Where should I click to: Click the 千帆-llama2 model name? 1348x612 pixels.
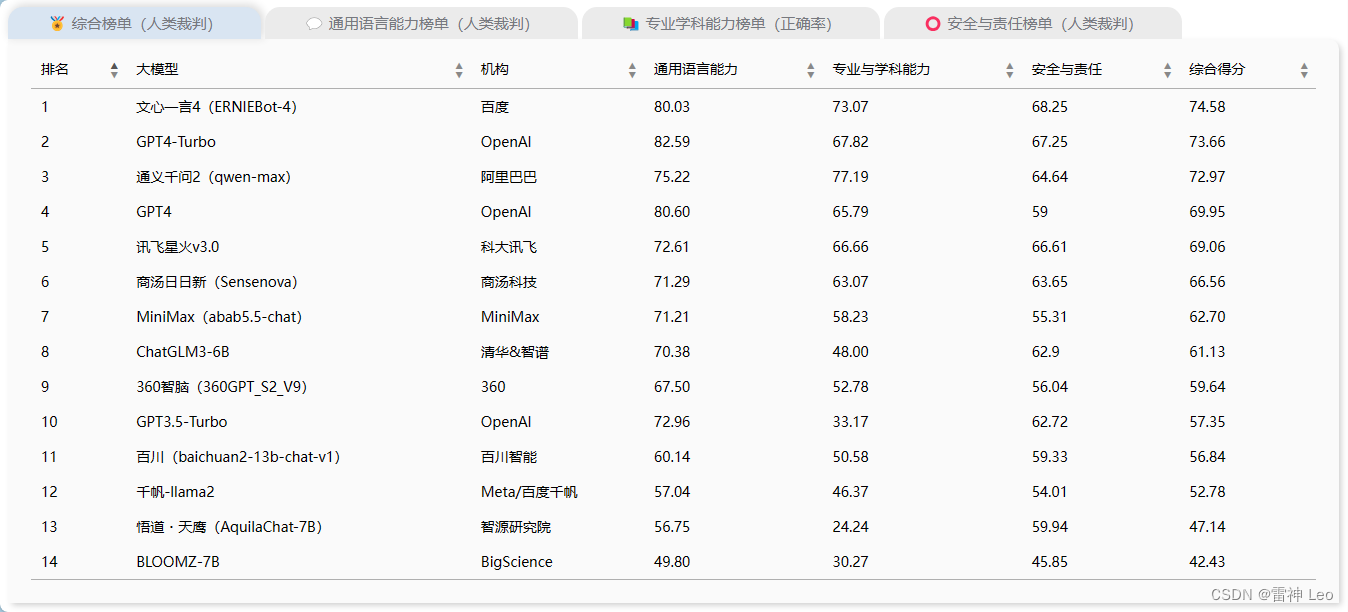tap(176, 492)
